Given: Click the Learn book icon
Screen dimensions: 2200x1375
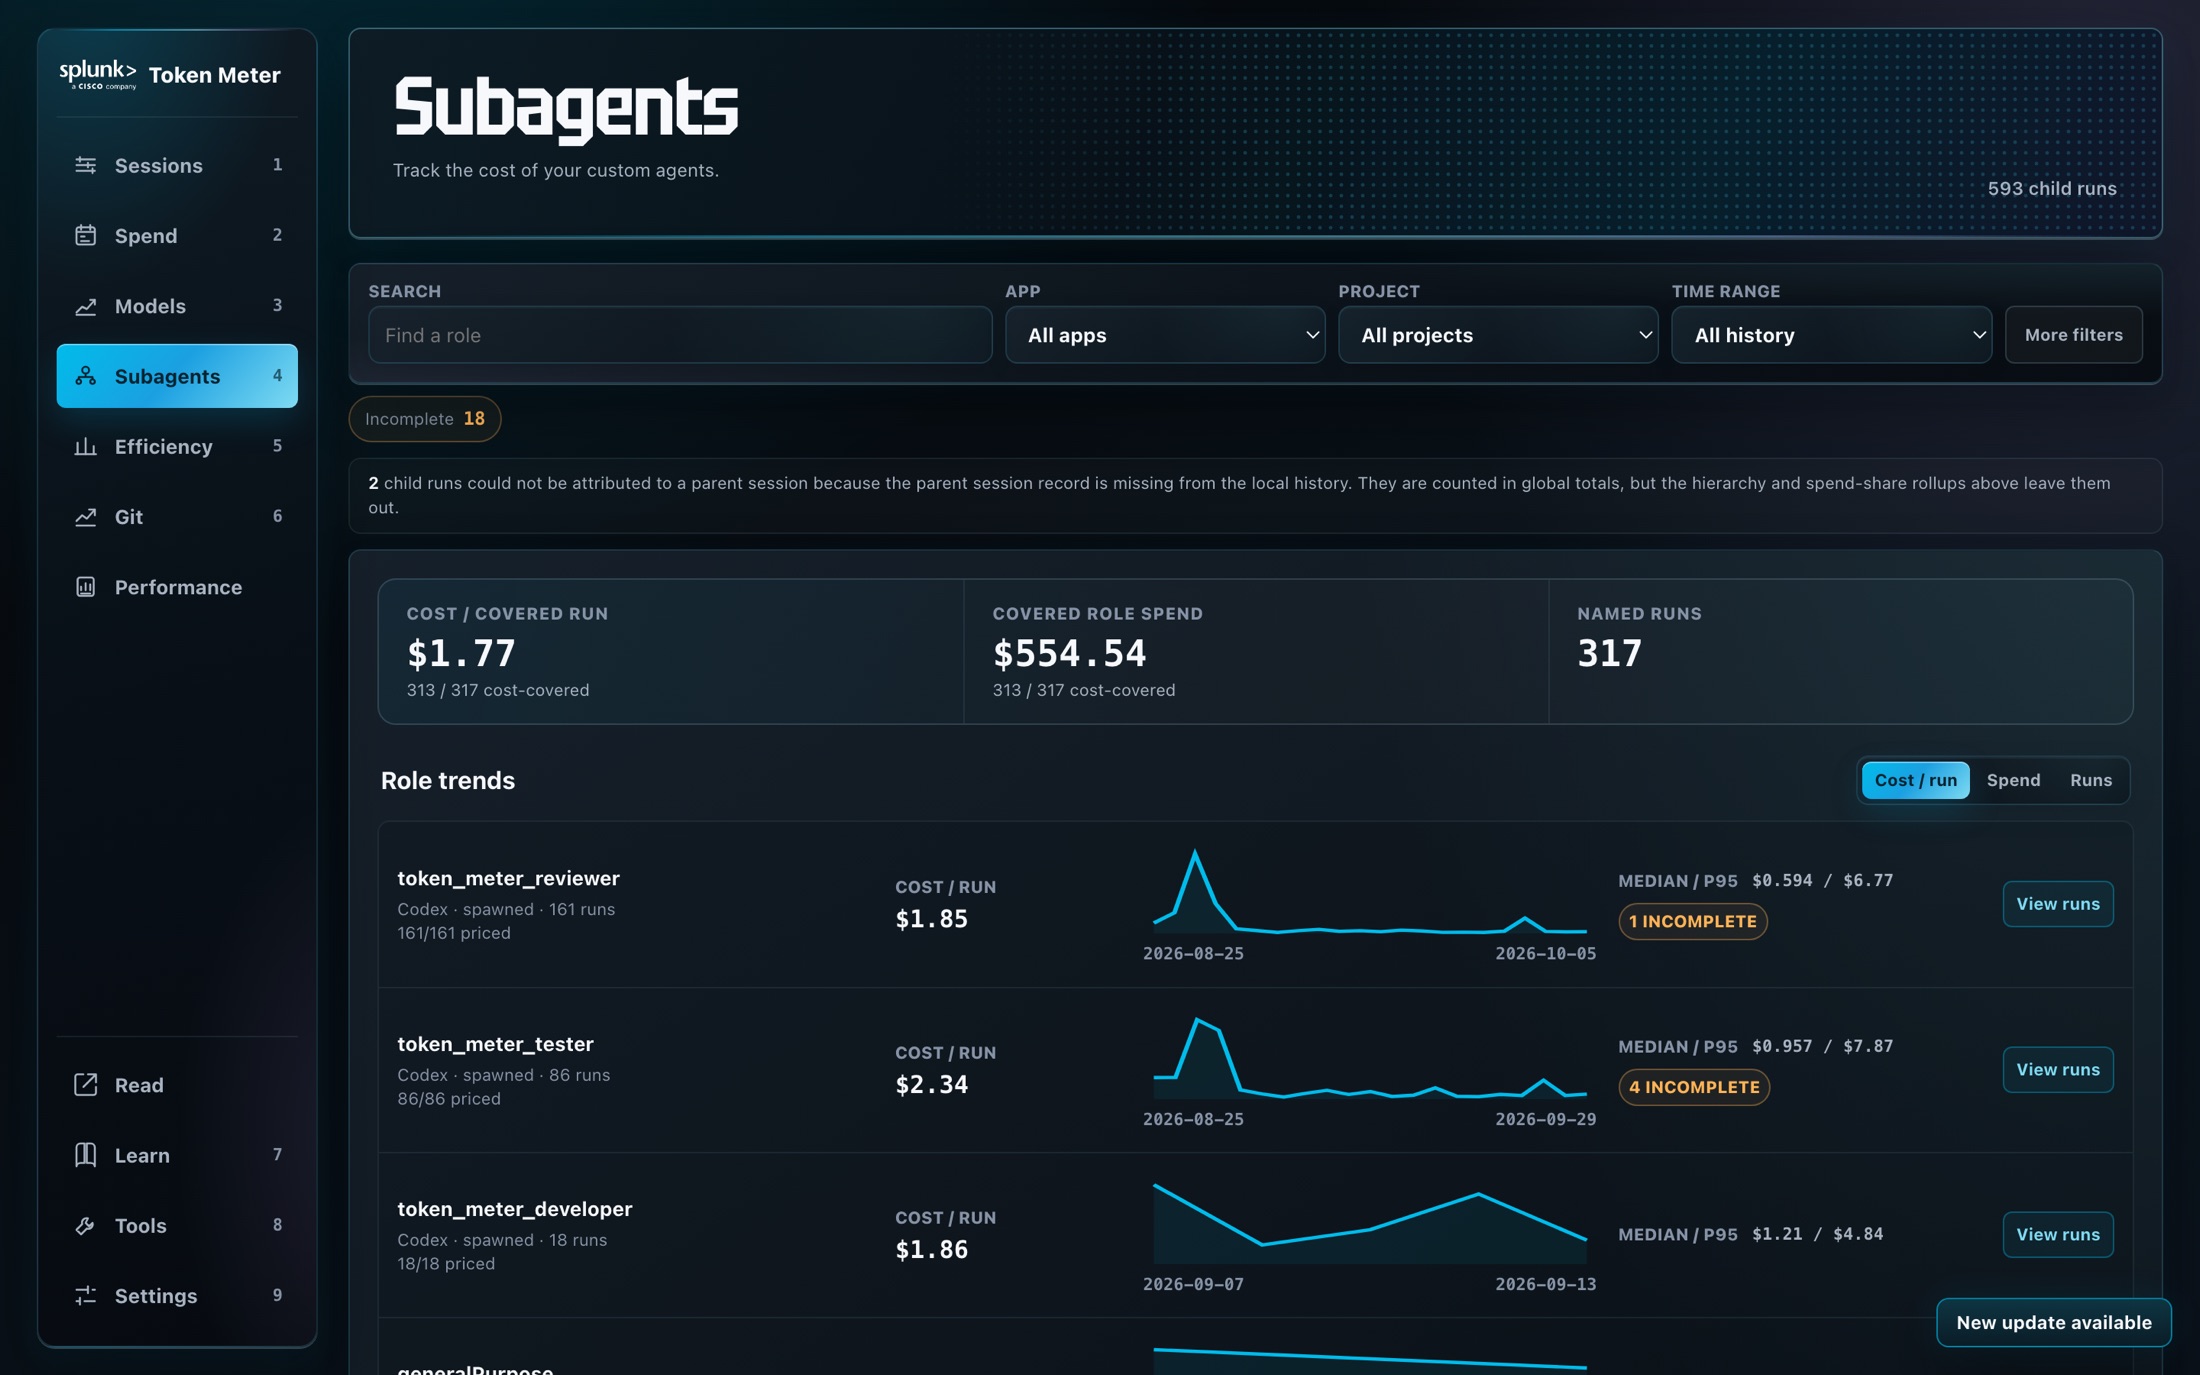Looking at the screenshot, I should 86,1155.
